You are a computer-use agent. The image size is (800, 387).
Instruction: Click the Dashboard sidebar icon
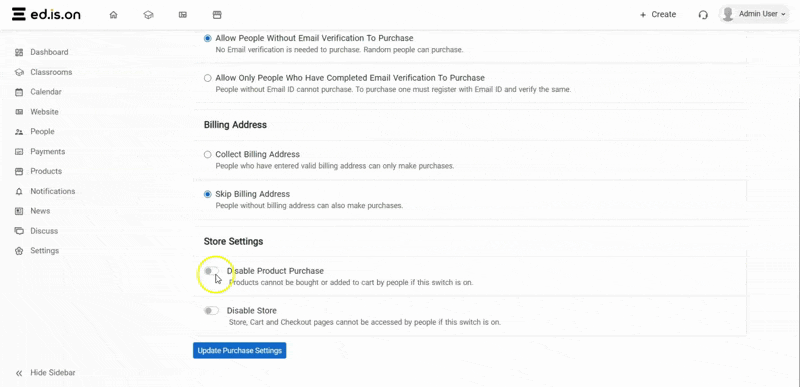click(x=19, y=52)
